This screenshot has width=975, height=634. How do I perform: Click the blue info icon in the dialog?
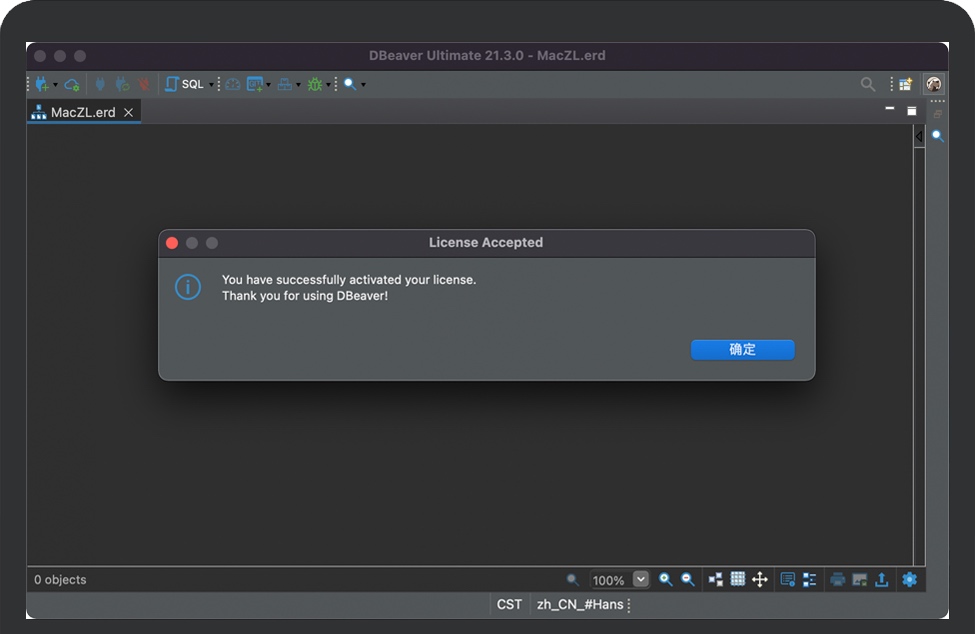tap(188, 287)
